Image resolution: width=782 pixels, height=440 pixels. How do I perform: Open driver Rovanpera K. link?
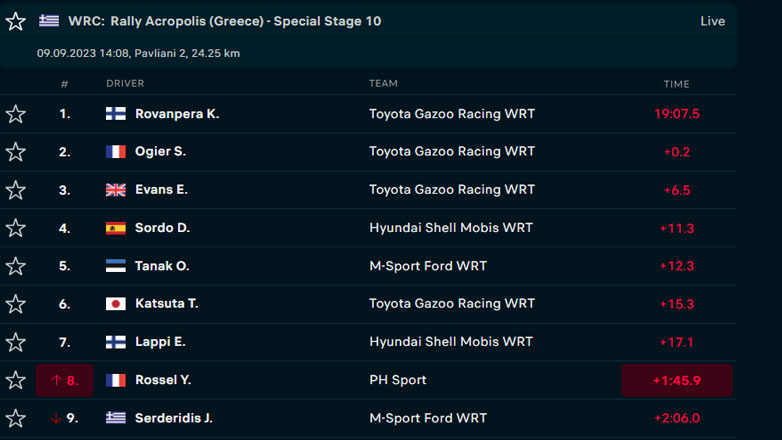coord(177,114)
